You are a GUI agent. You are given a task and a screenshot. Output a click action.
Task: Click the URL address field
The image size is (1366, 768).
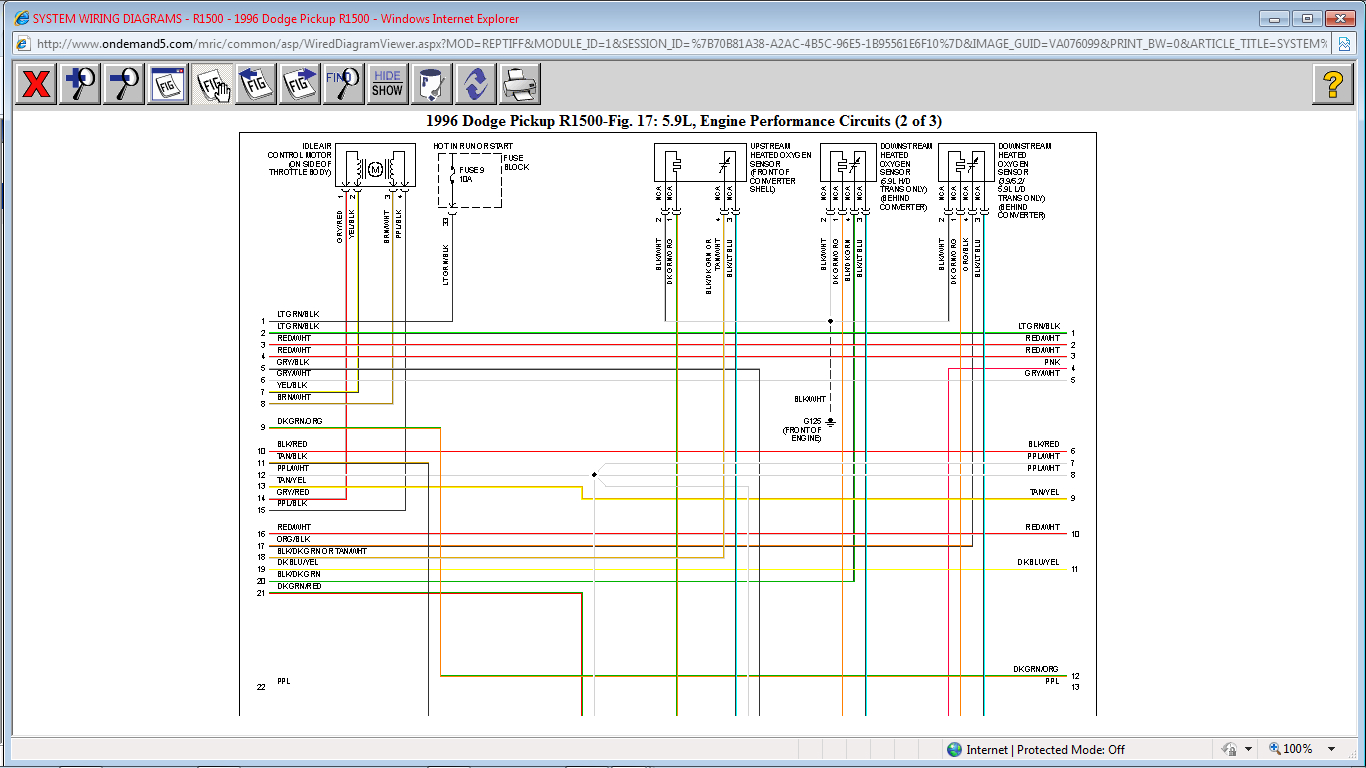[x=680, y=44]
